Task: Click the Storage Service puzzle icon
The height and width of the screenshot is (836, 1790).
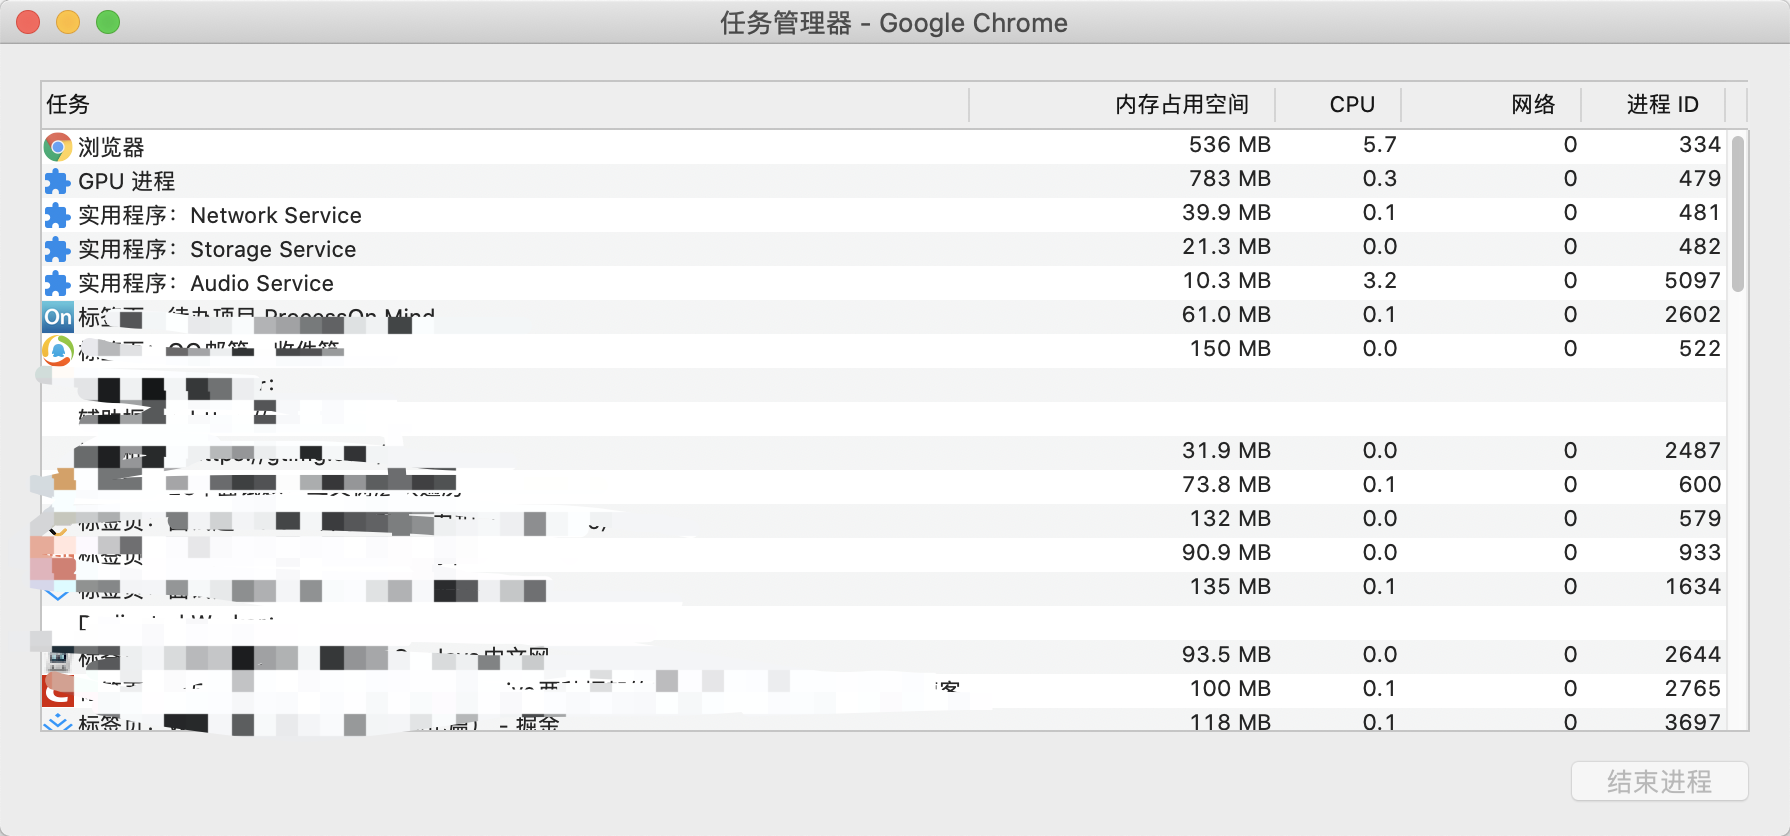Action: pyautogui.click(x=58, y=249)
